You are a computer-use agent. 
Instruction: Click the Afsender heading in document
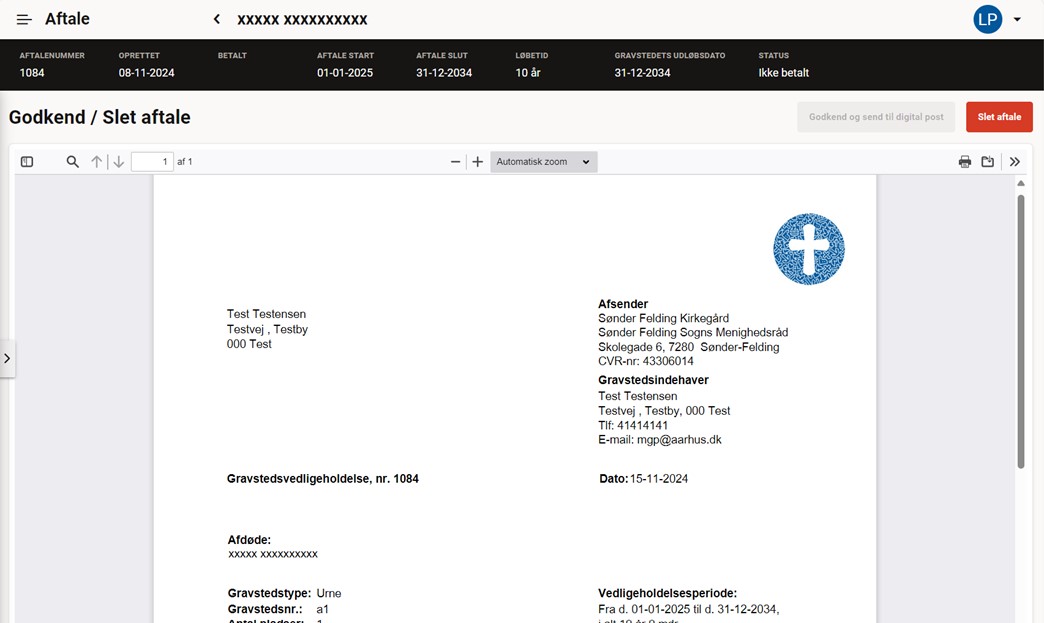tap(623, 304)
